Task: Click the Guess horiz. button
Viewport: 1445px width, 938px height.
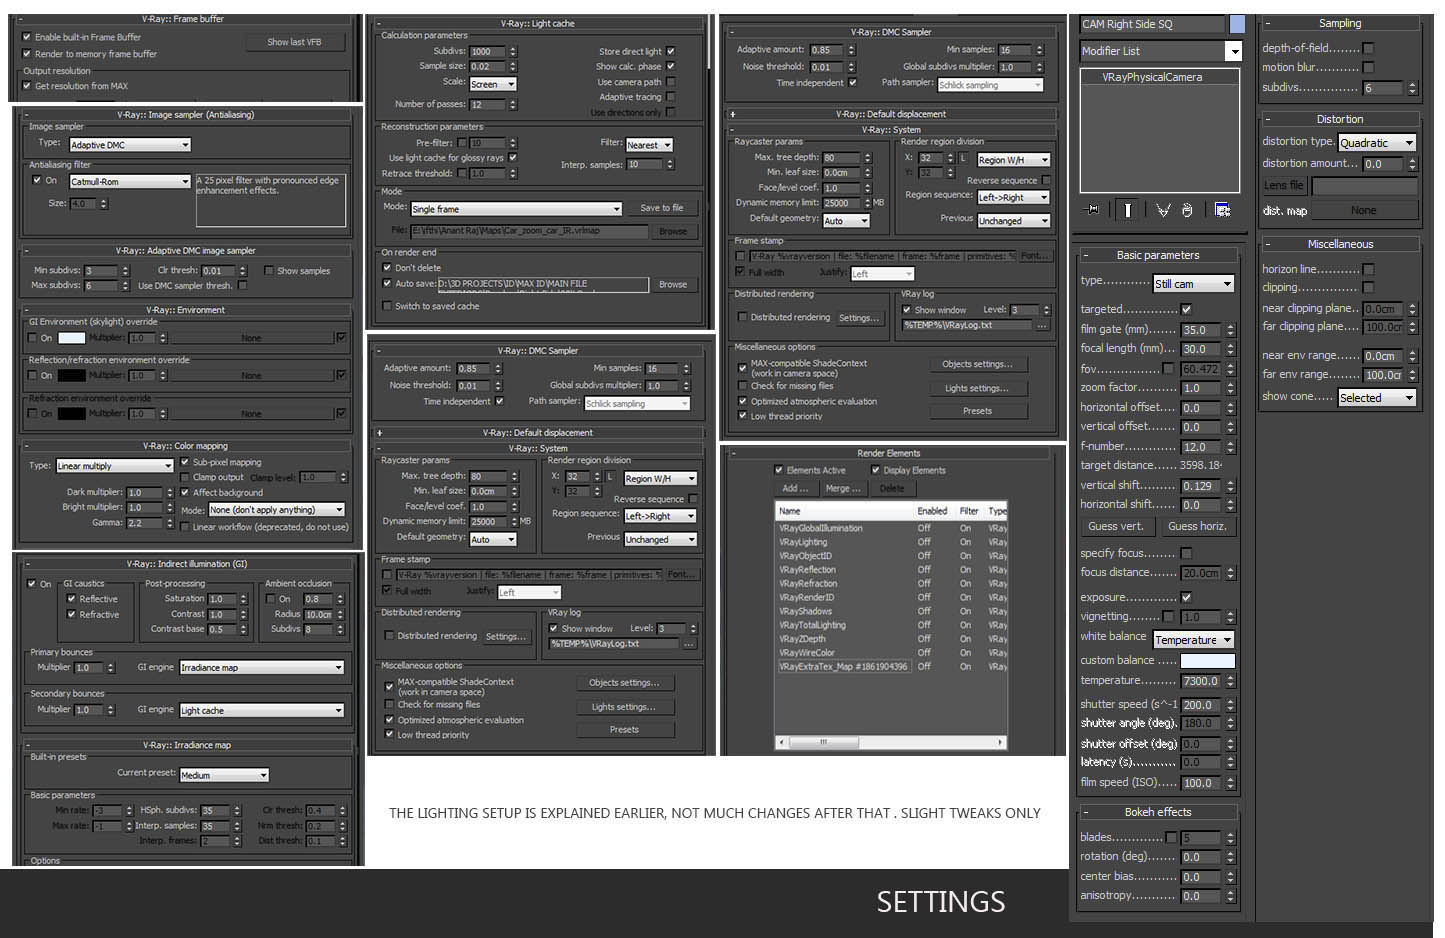Action: click(1197, 526)
